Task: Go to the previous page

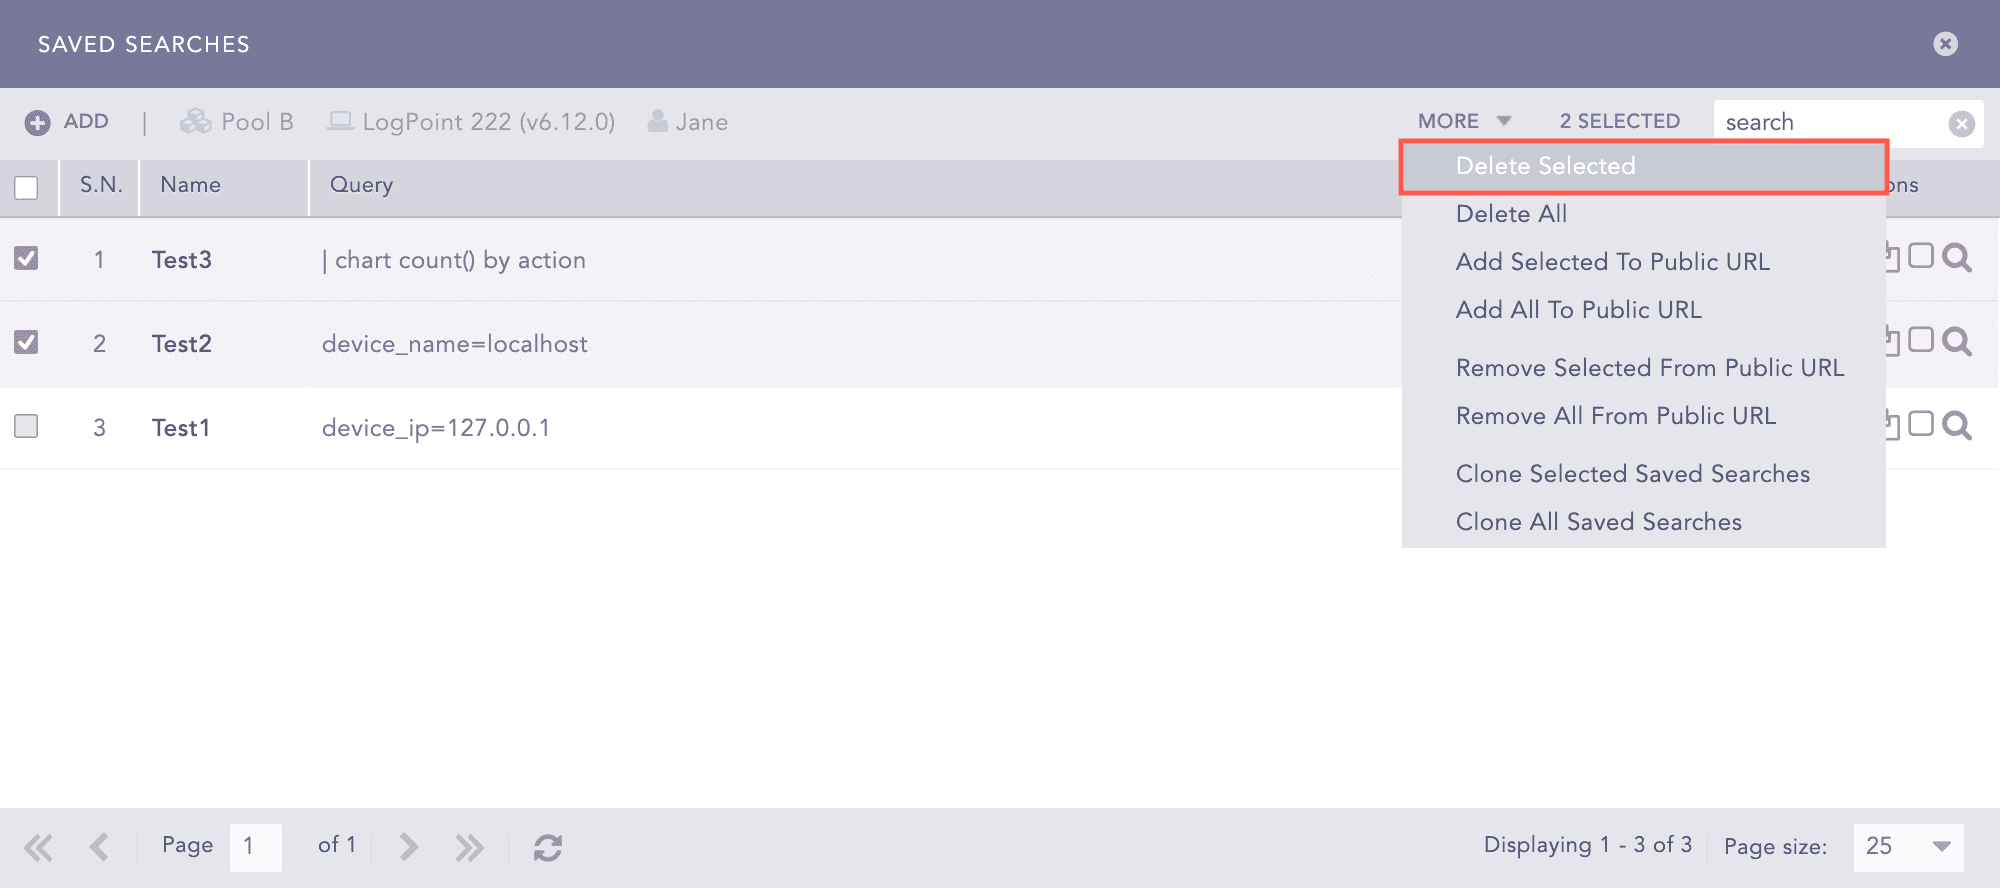Action: tap(99, 847)
